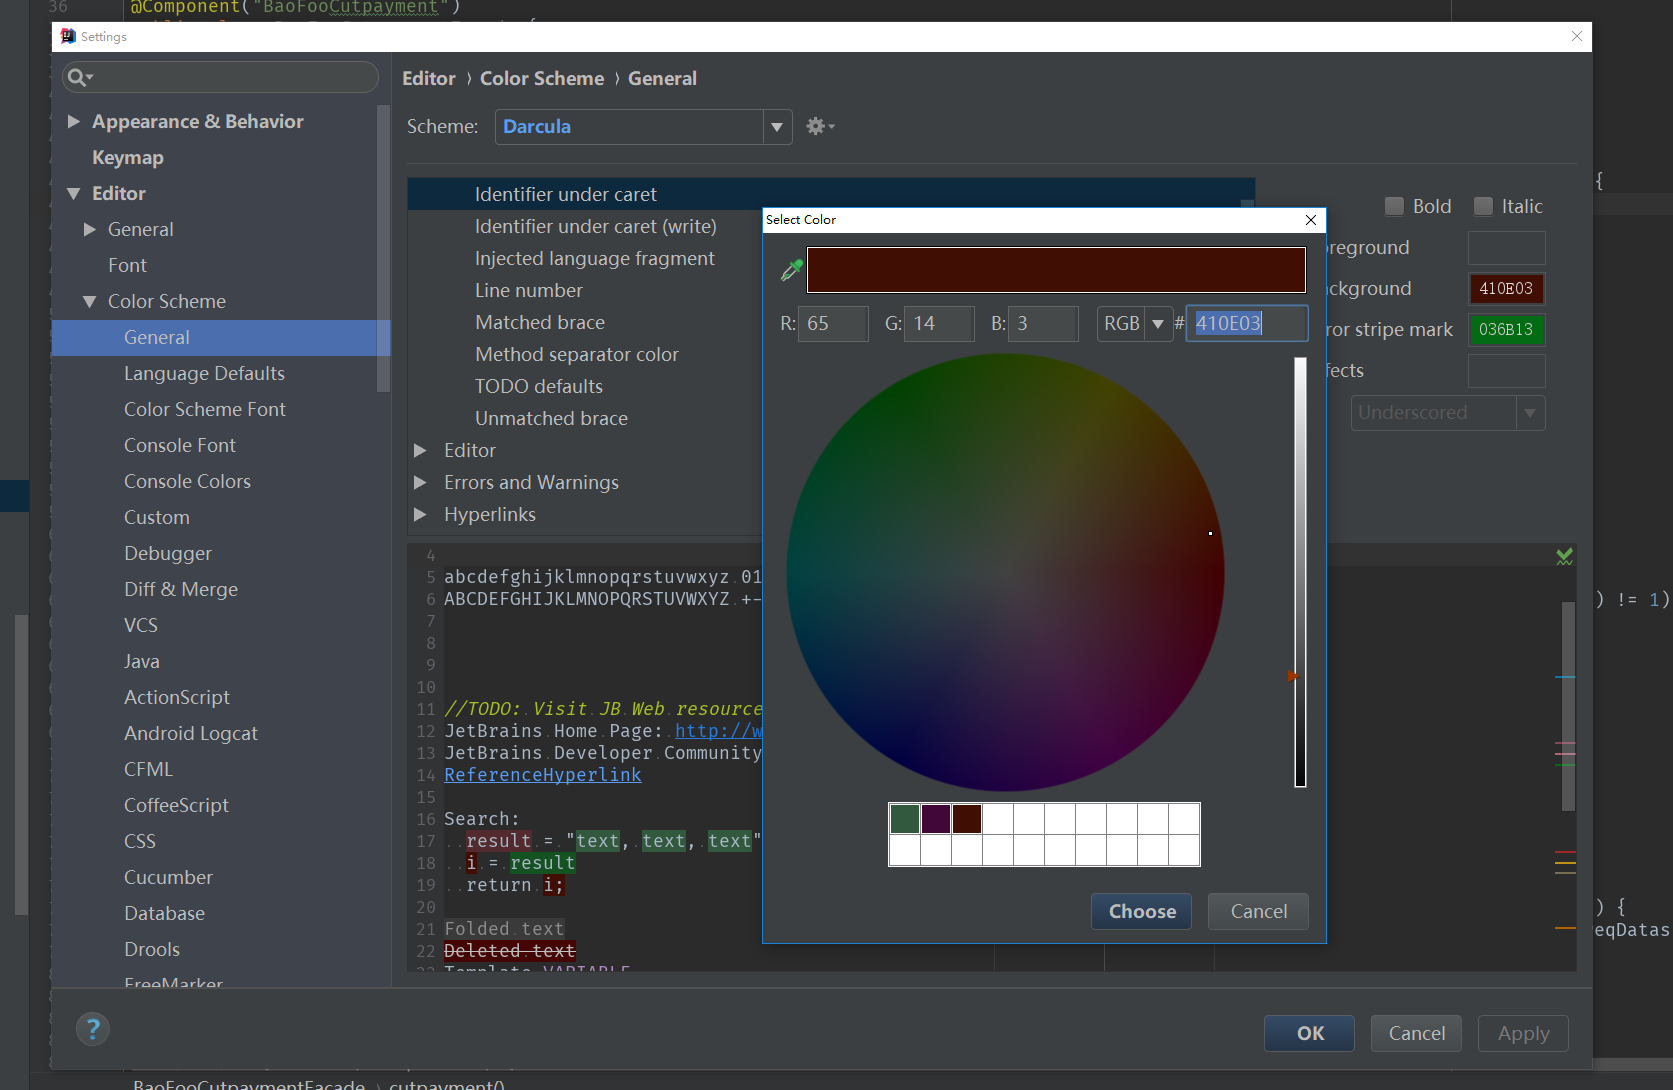Expand Appearance & Behavior section

click(73, 121)
